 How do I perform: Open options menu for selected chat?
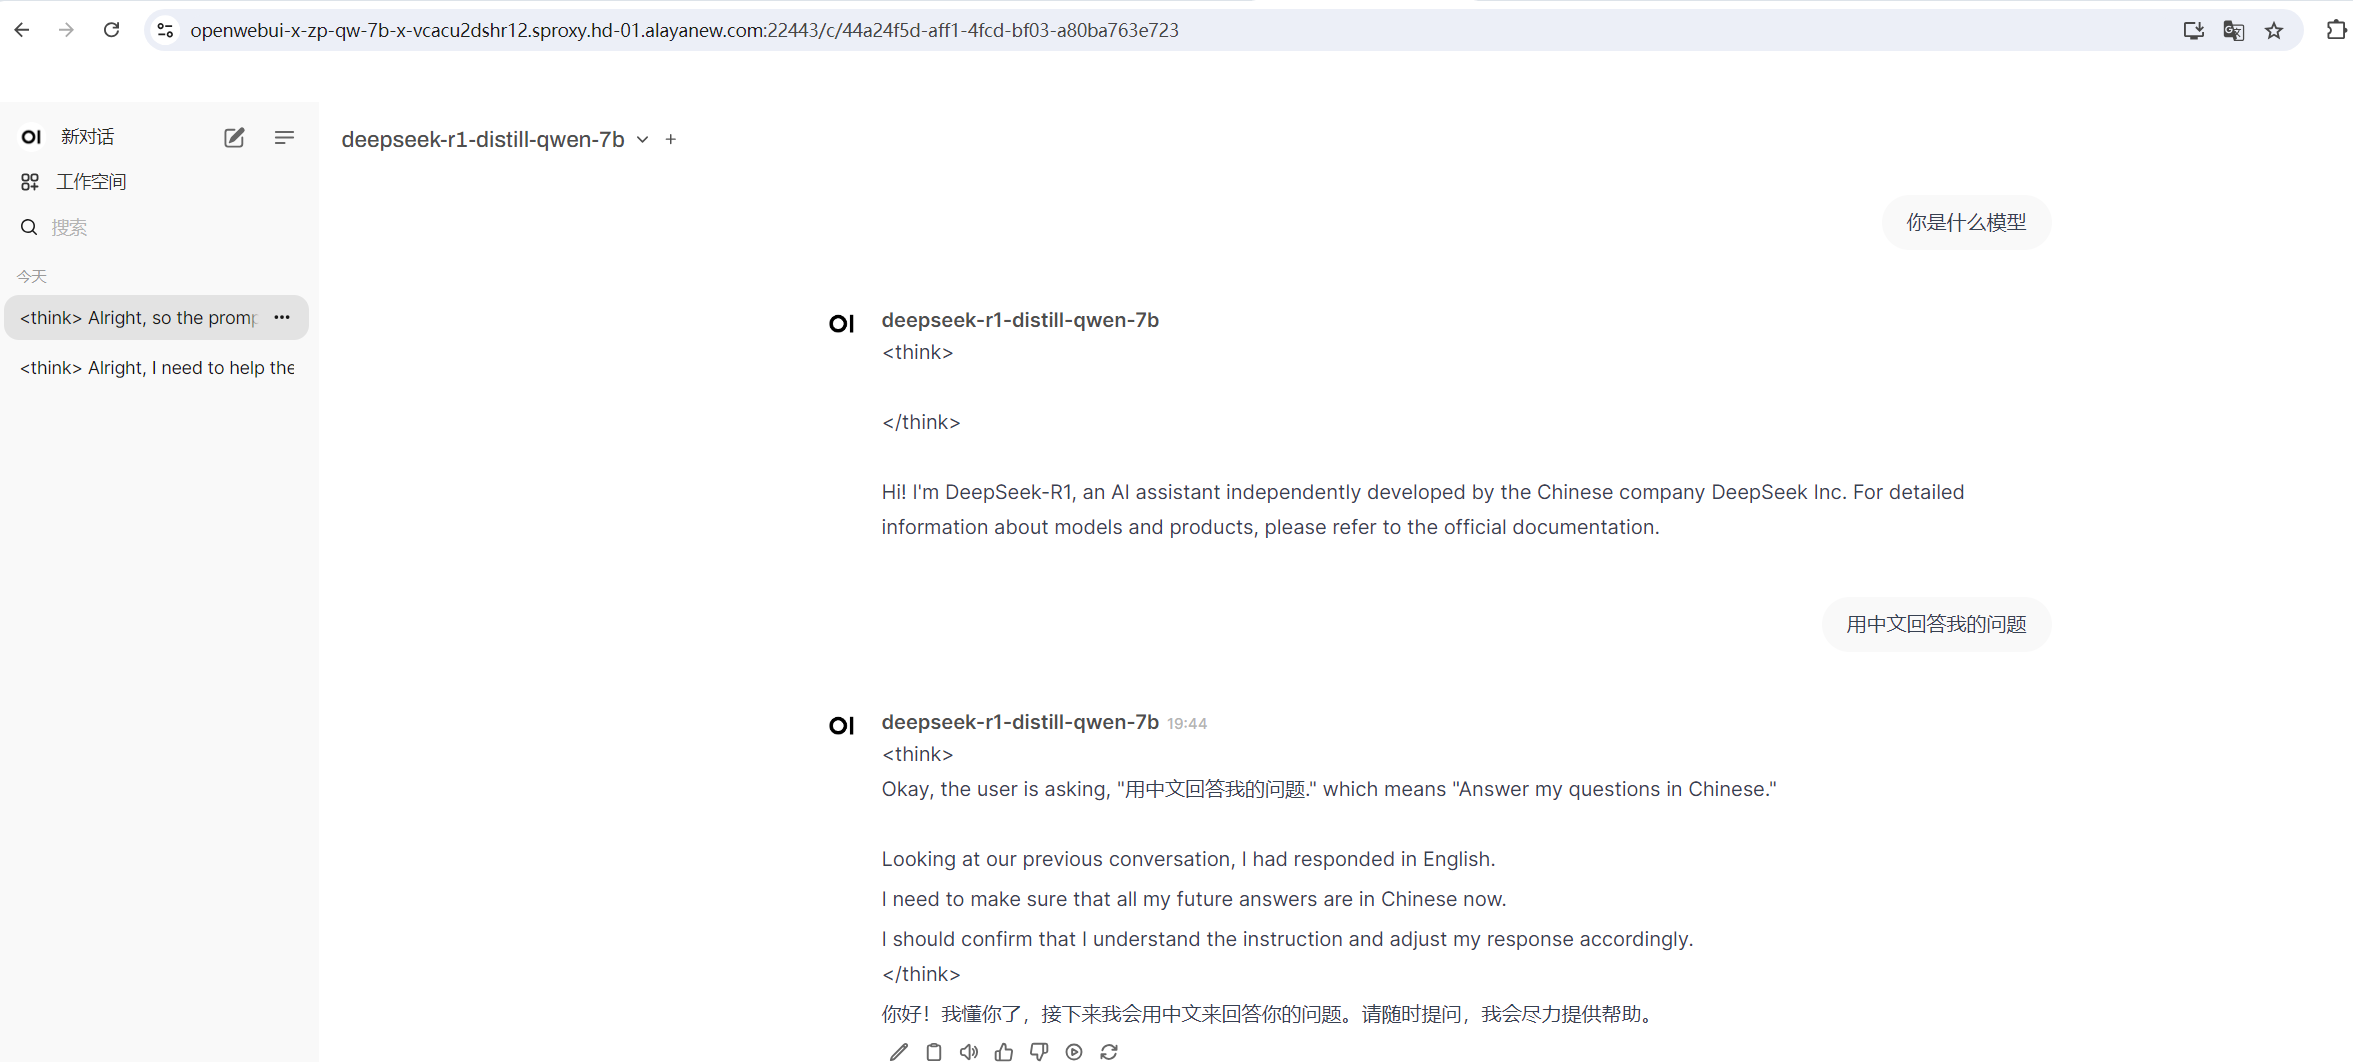pos(282,318)
